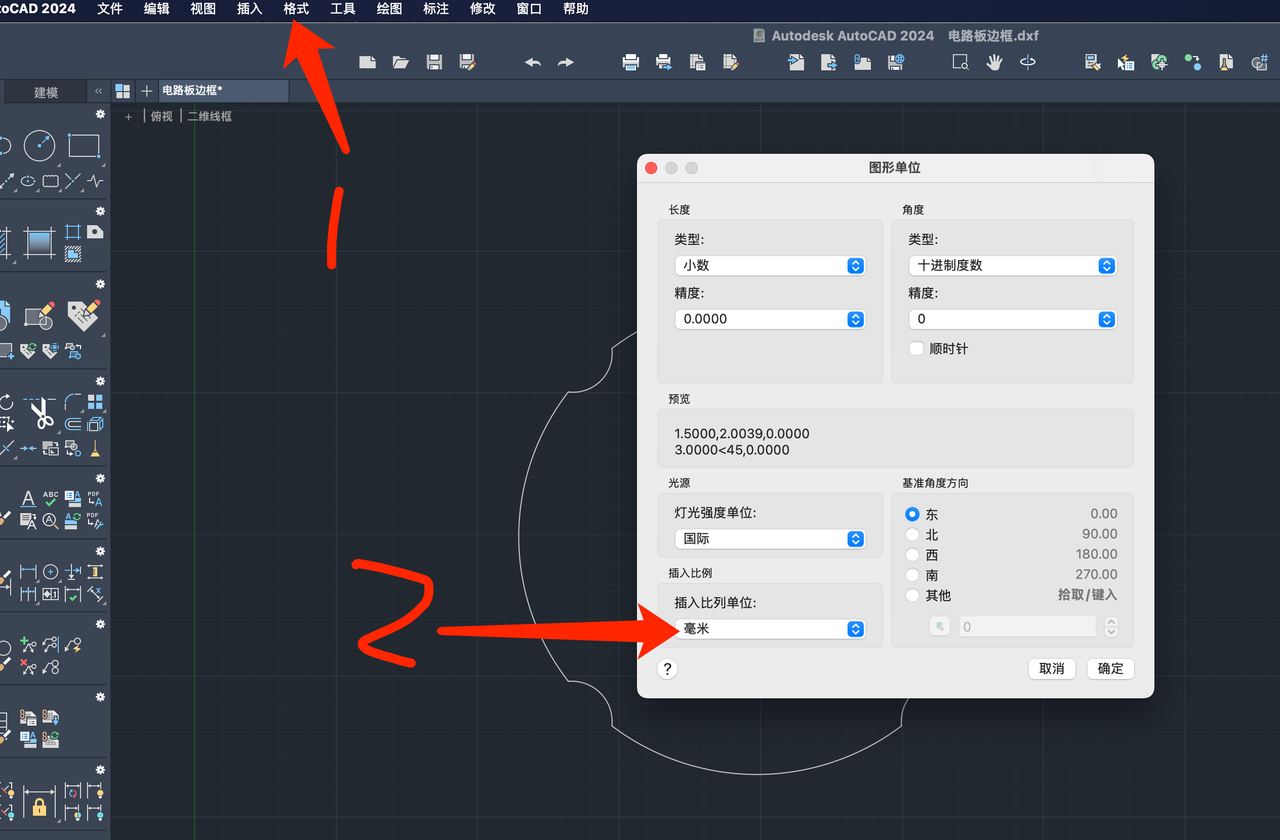Click the Trim scissors tool
The image size is (1280, 840).
pos(41,411)
